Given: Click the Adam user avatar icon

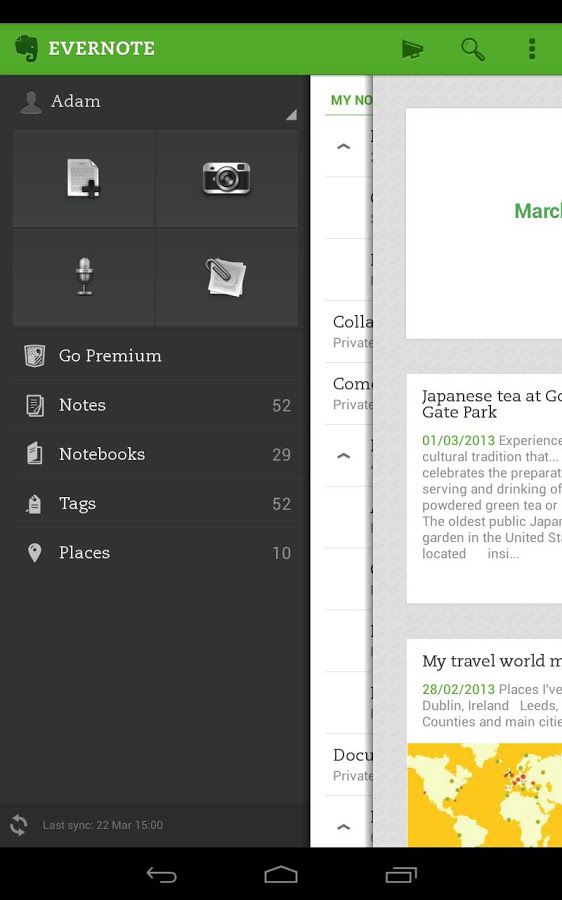Looking at the screenshot, I should click(31, 102).
